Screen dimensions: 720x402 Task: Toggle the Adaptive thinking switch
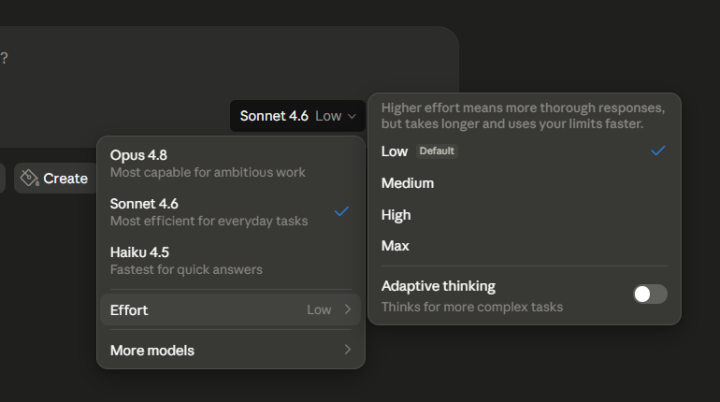point(650,294)
